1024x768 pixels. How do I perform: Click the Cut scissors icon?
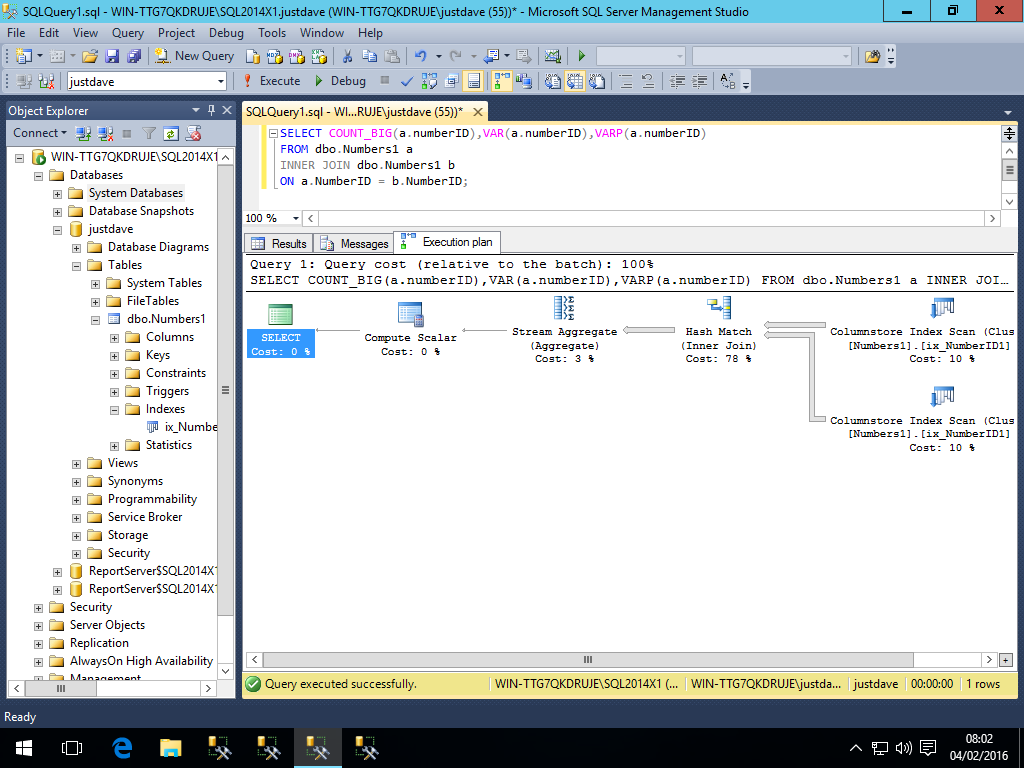(347, 56)
